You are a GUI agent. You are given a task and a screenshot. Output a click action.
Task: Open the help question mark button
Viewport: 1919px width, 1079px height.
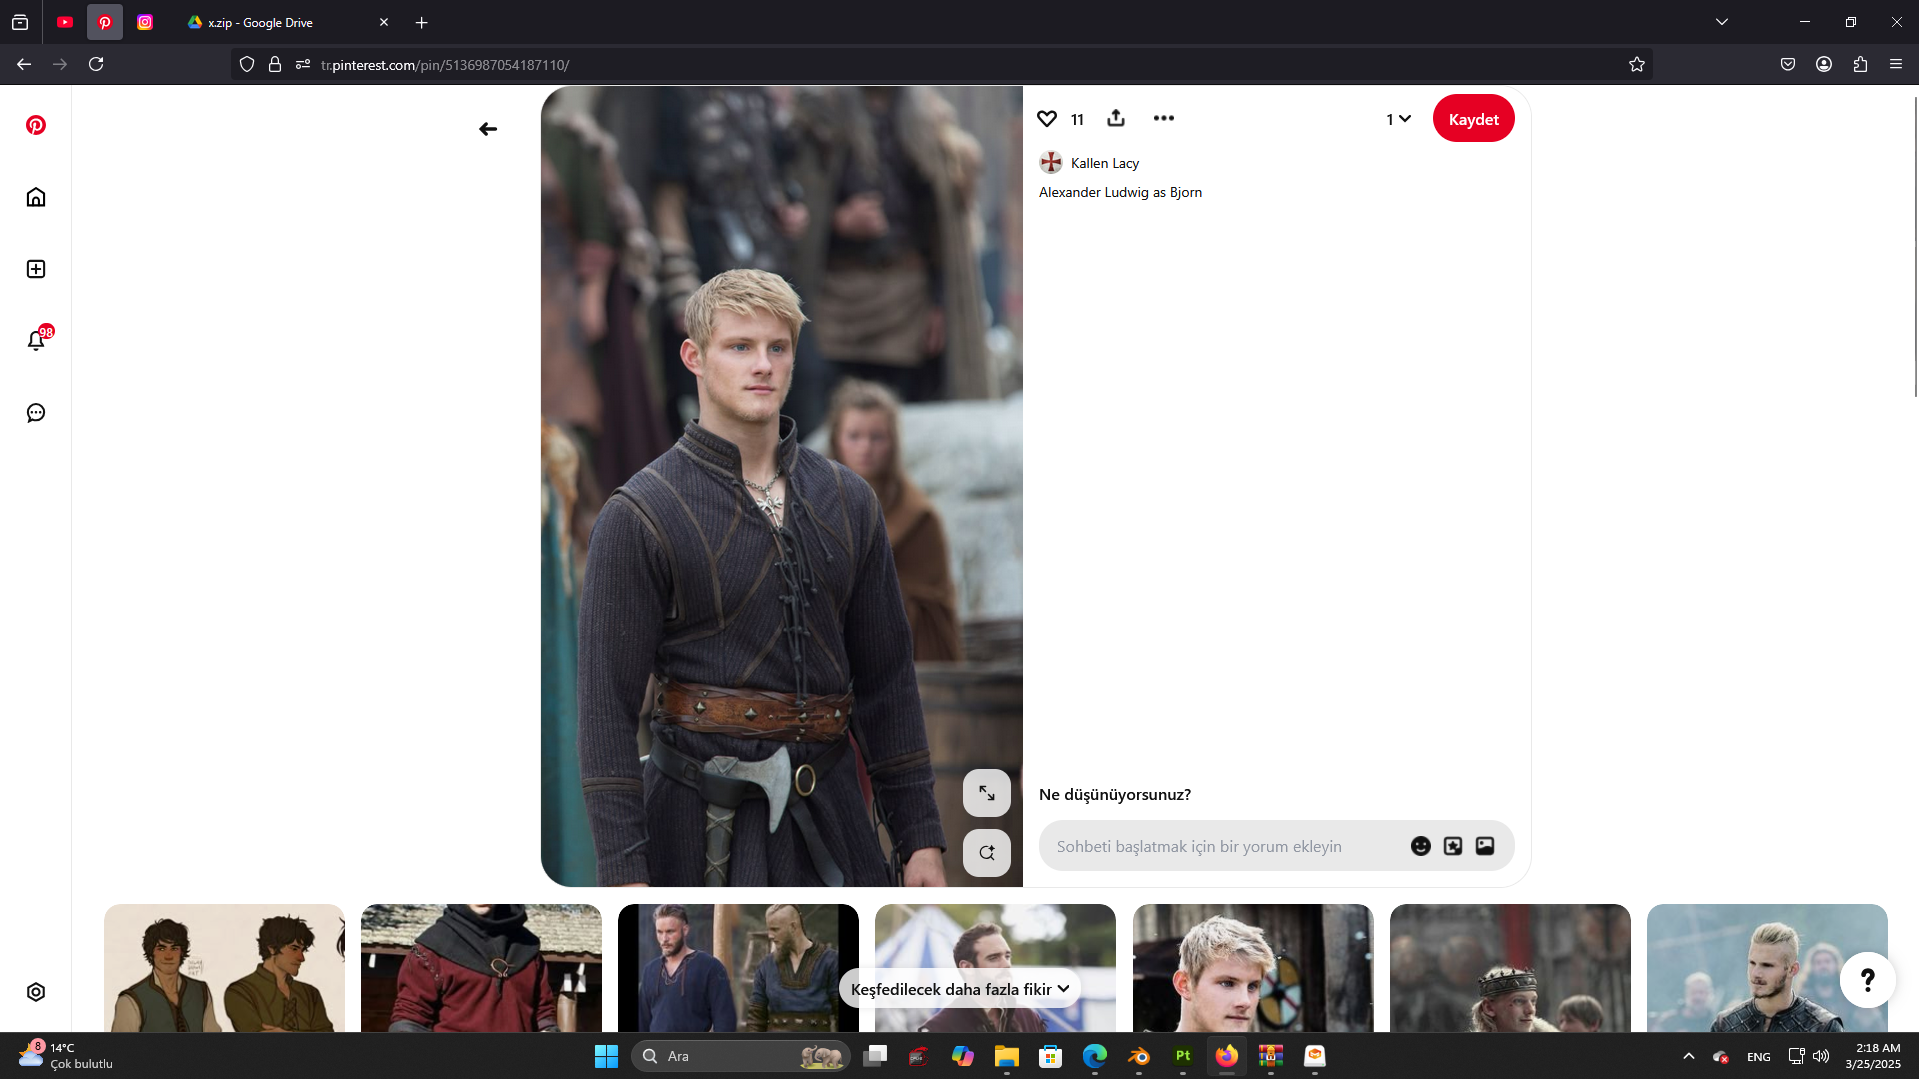click(1867, 980)
